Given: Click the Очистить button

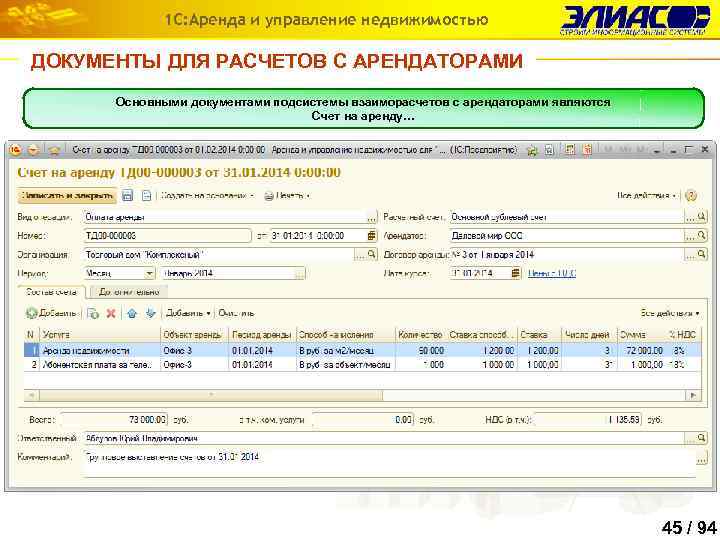Looking at the screenshot, I should (236, 313).
